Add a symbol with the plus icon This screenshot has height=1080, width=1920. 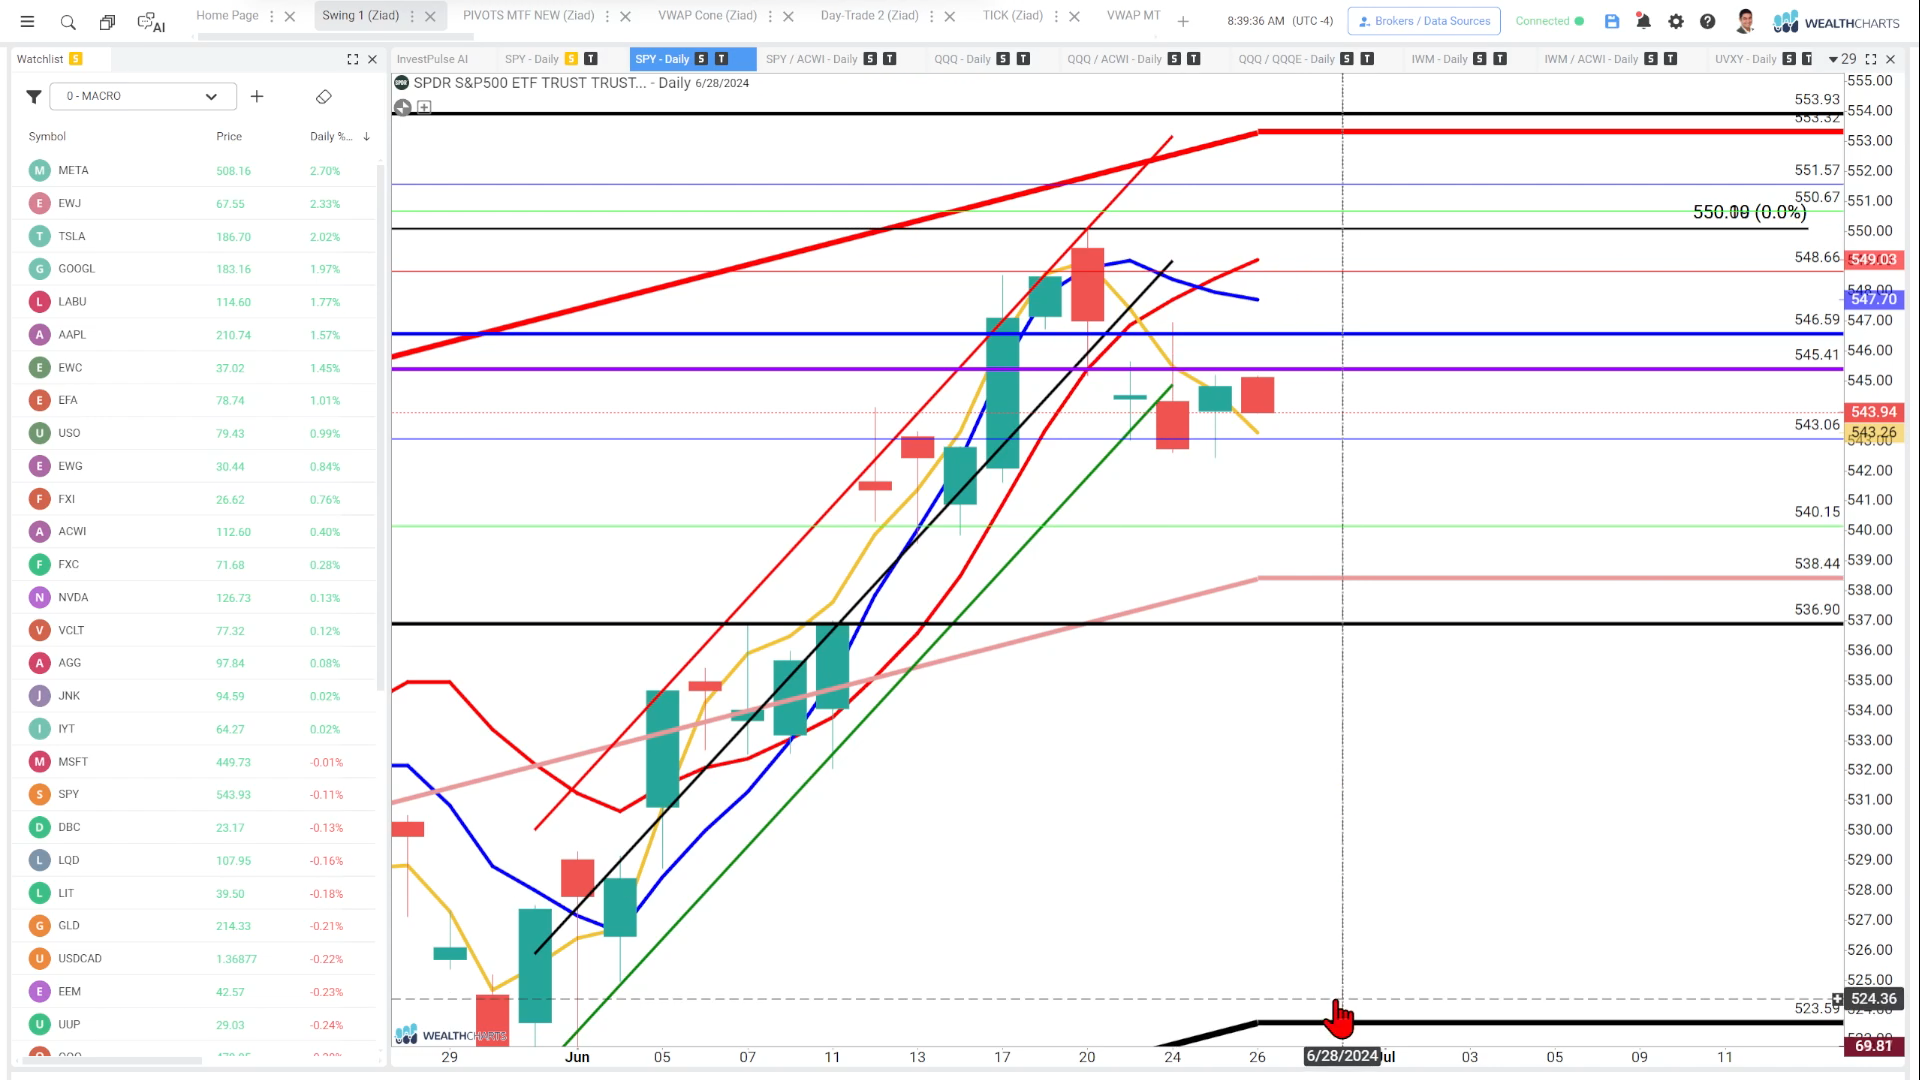pyautogui.click(x=257, y=96)
